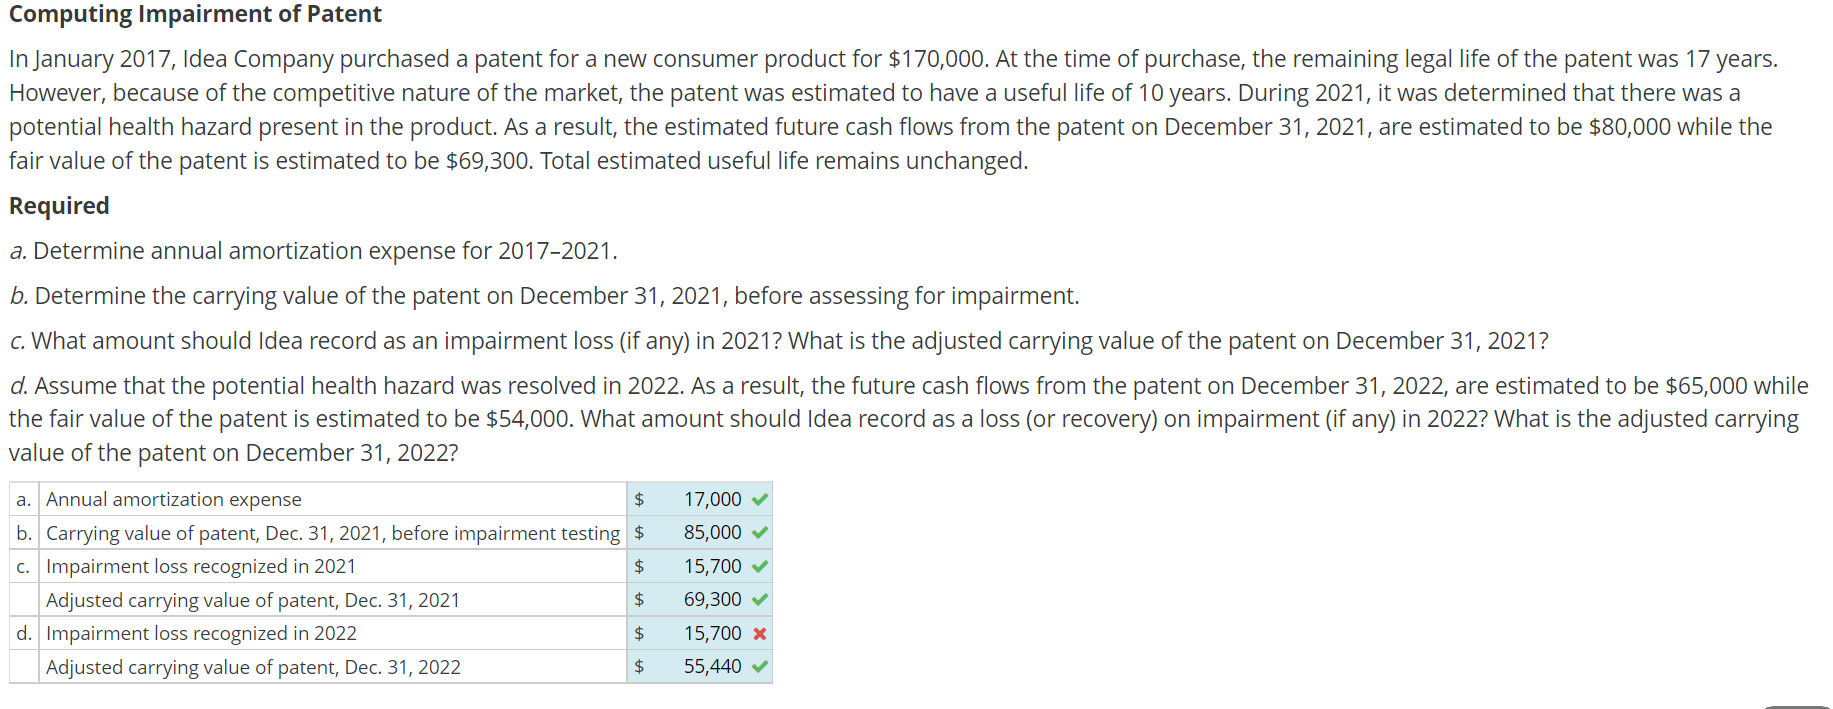Viewport: 1833px width, 709px height.
Task: Click the gray button at bottom right
Action: pos(1800,704)
